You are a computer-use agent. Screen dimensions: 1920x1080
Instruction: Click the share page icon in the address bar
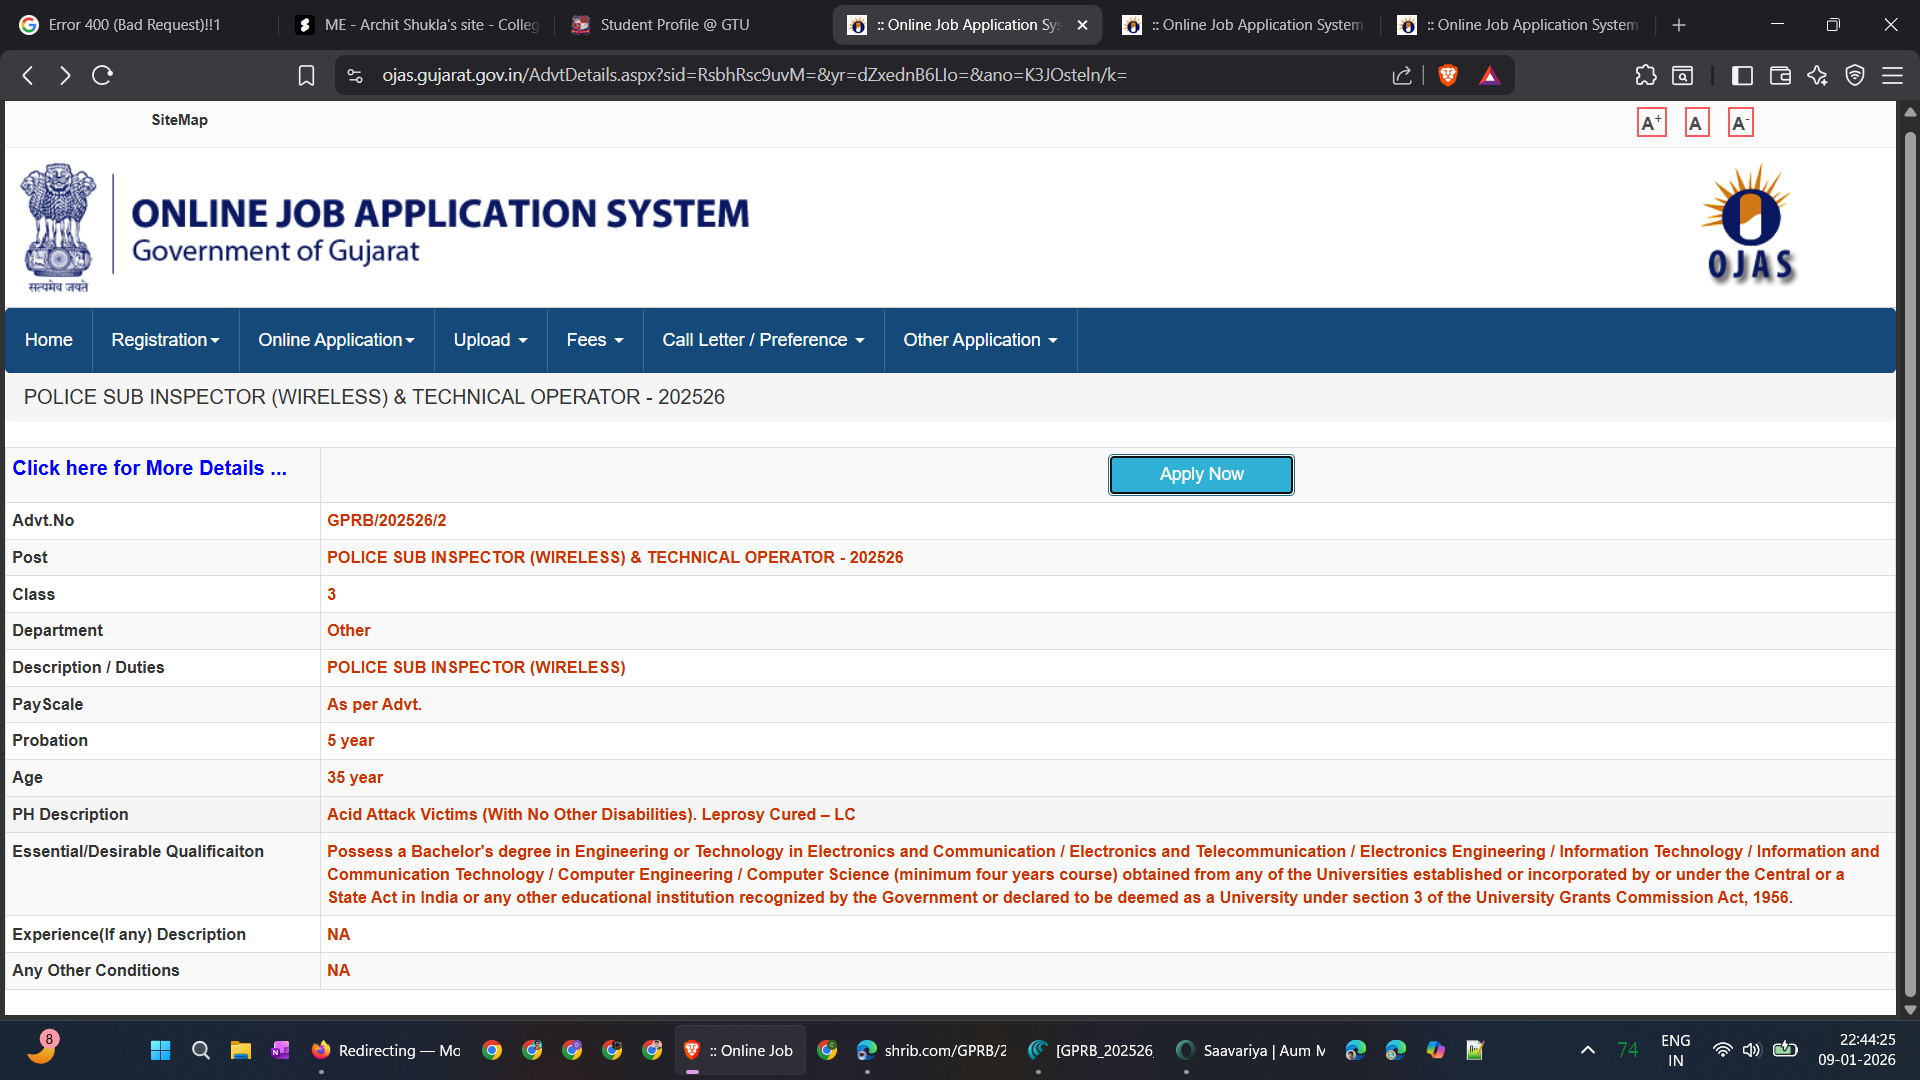click(1401, 75)
